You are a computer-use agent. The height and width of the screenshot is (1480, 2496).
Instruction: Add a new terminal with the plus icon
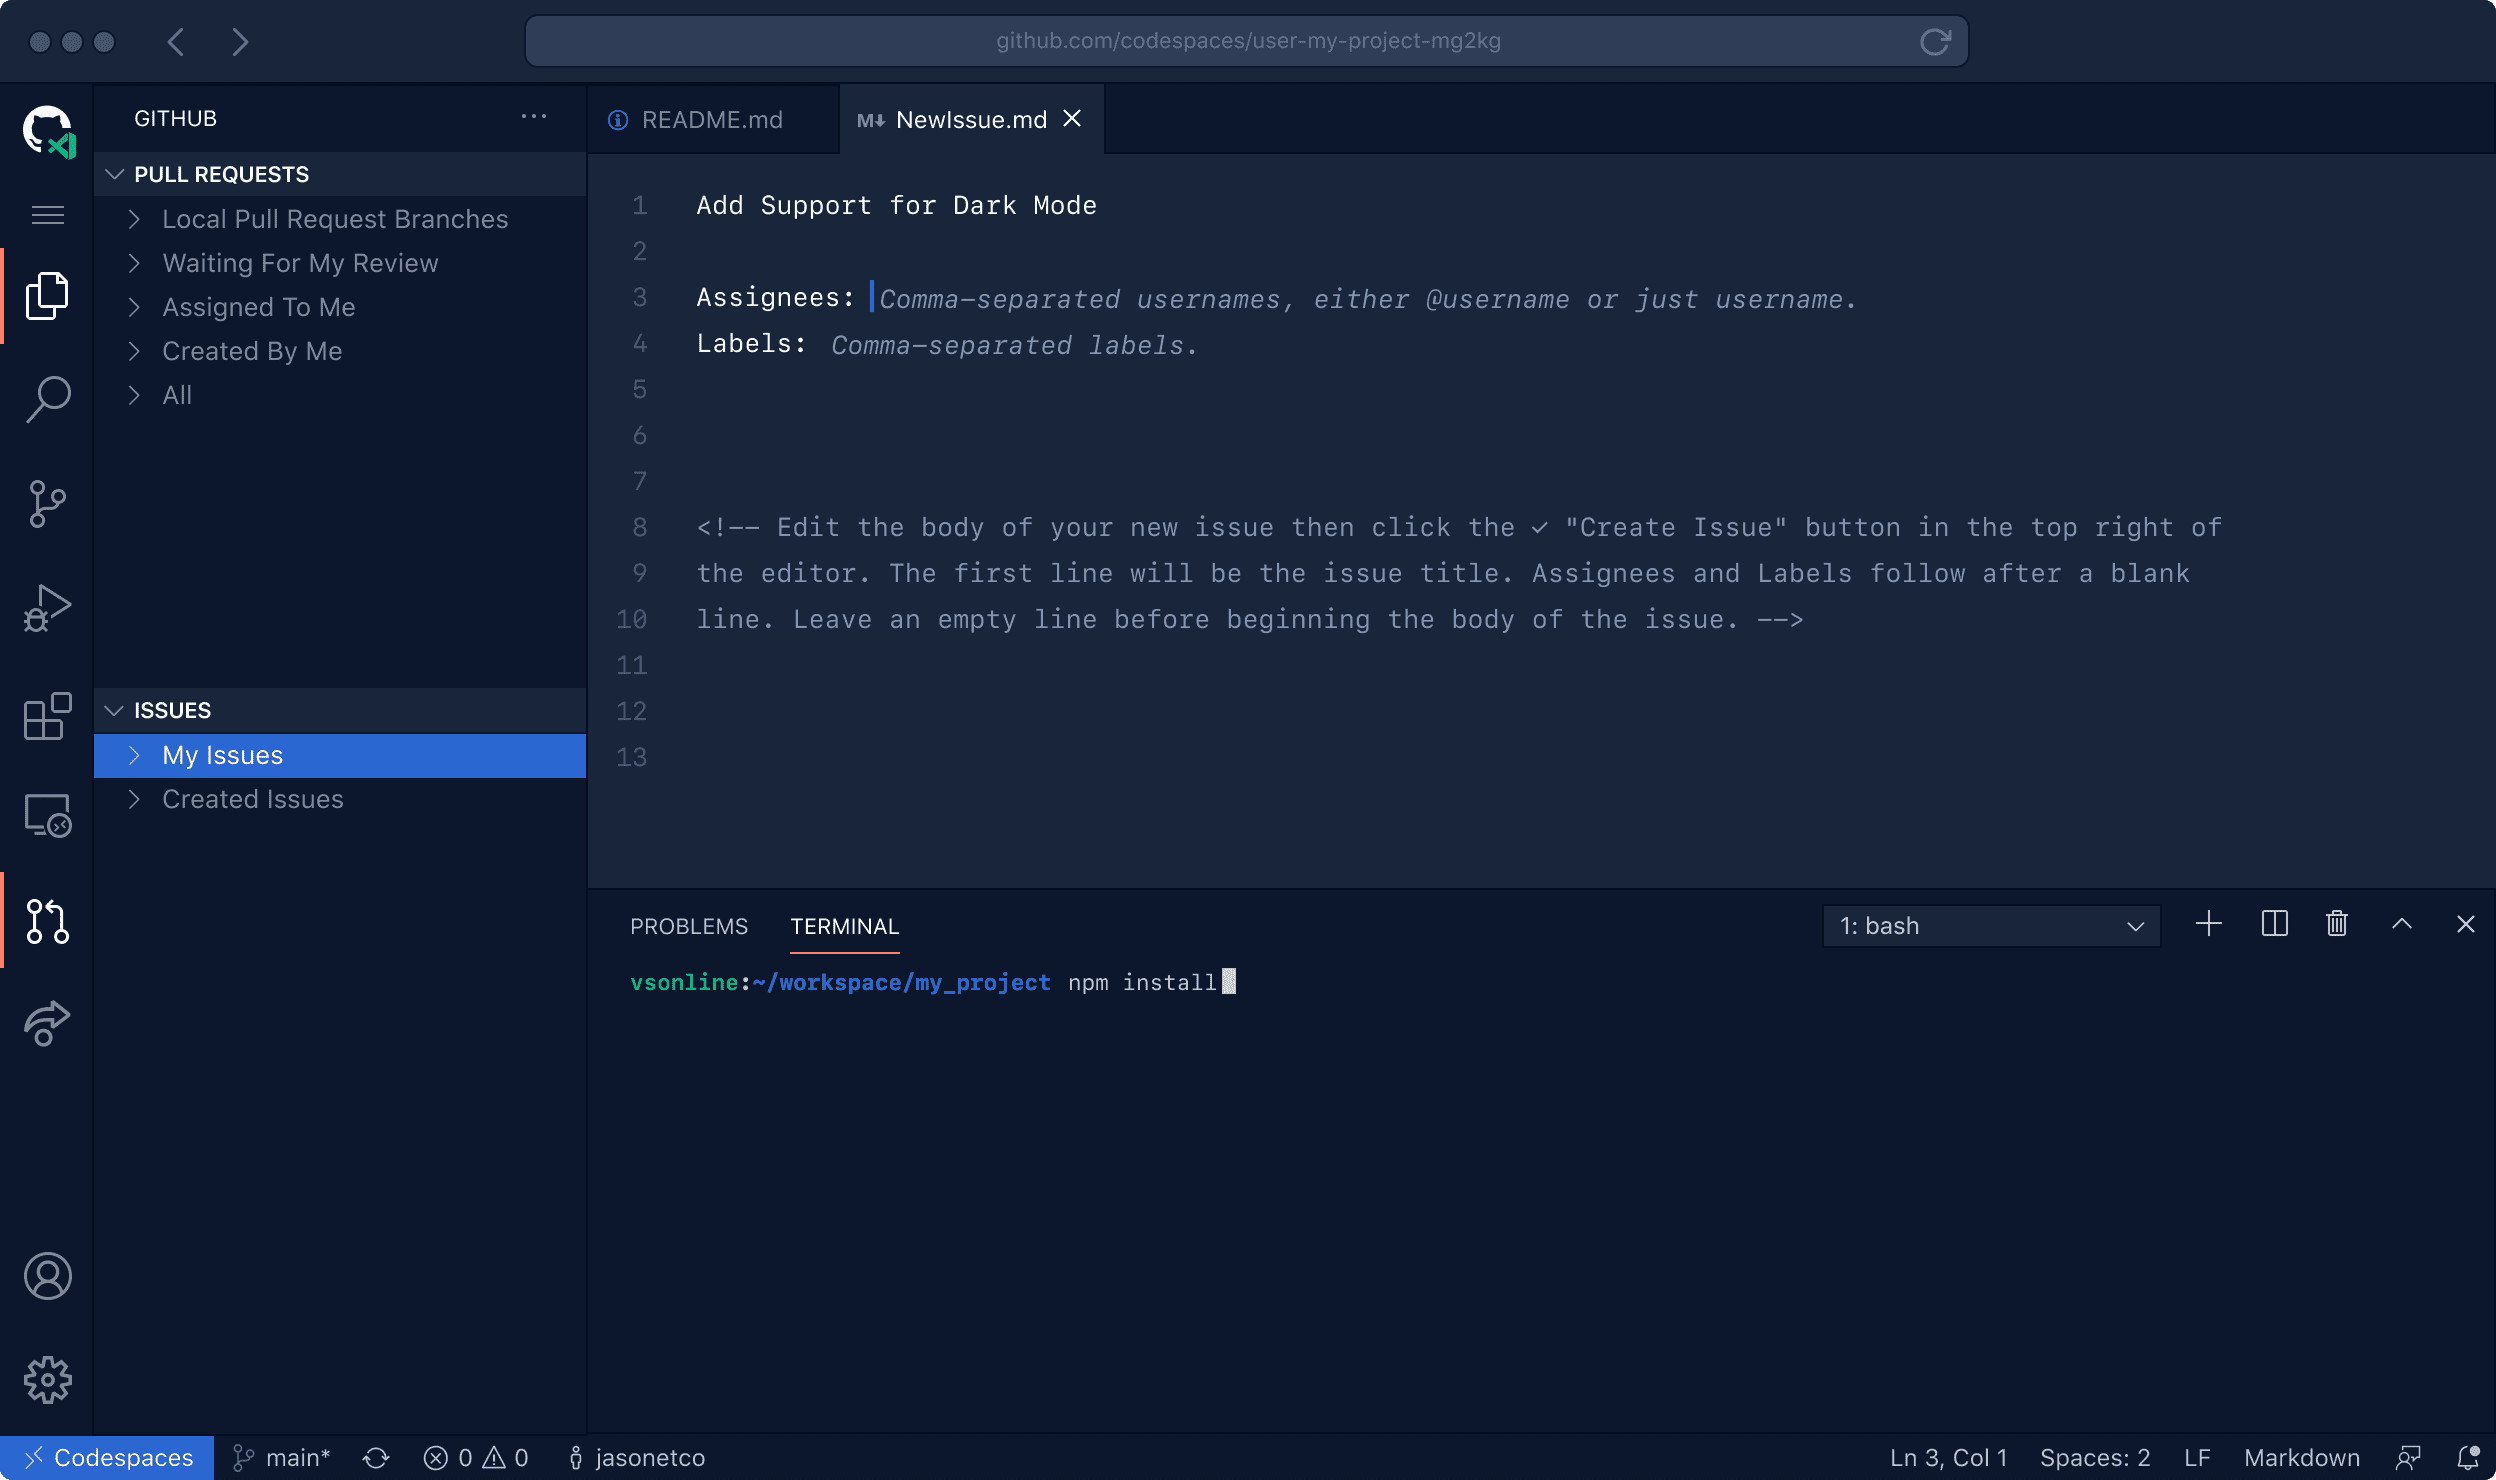(2208, 924)
